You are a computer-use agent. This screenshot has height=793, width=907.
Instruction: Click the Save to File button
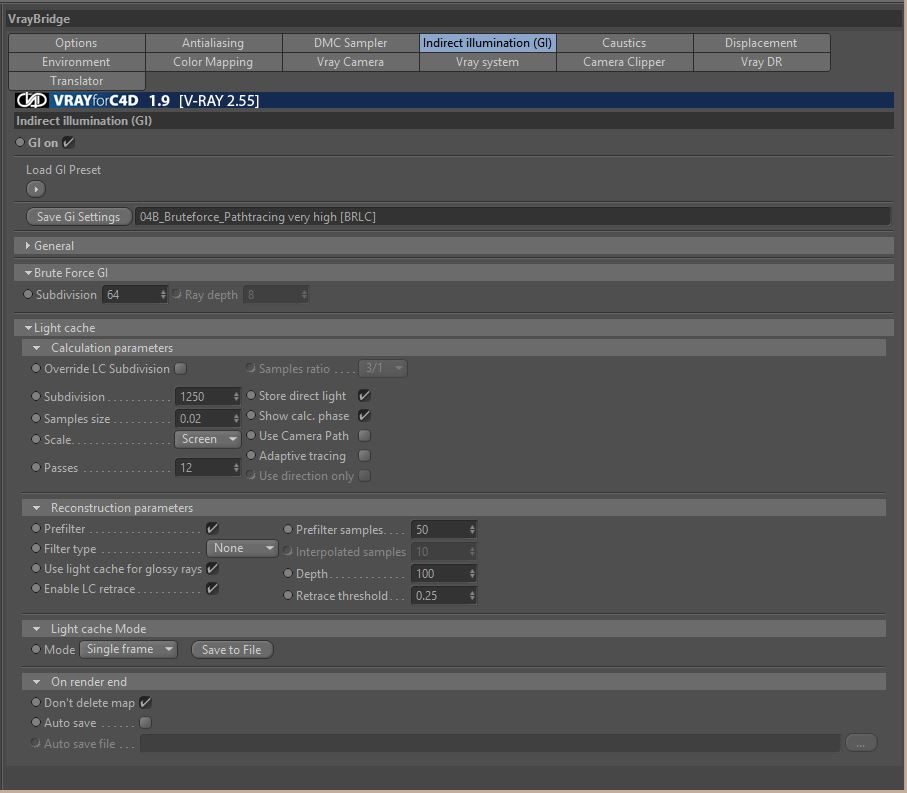tap(231, 650)
